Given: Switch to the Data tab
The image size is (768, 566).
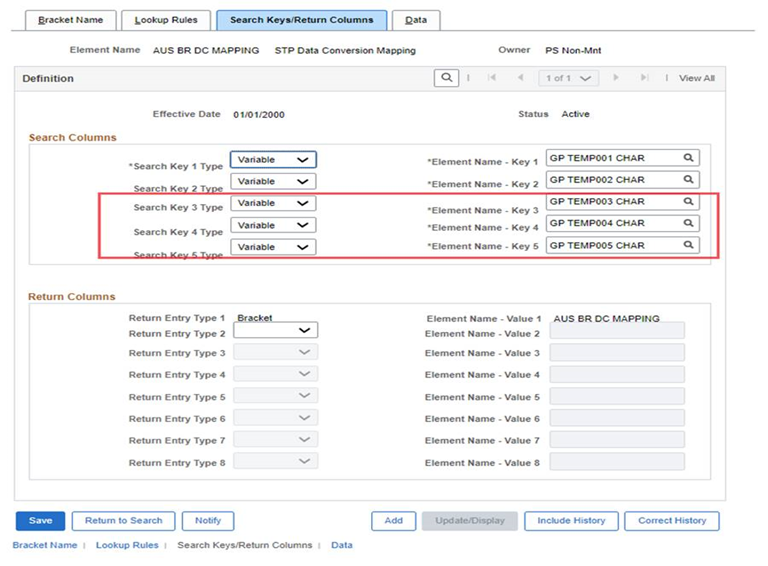Looking at the screenshot, I should (416, 20).
